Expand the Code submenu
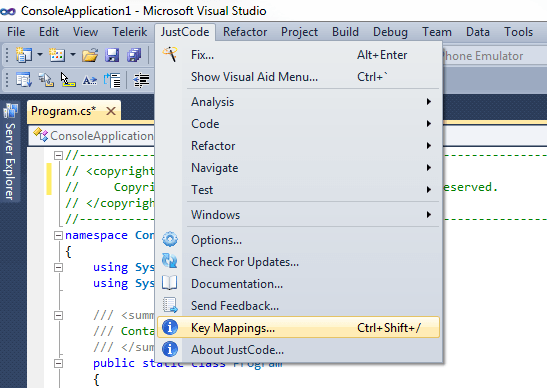 point(298,124)
